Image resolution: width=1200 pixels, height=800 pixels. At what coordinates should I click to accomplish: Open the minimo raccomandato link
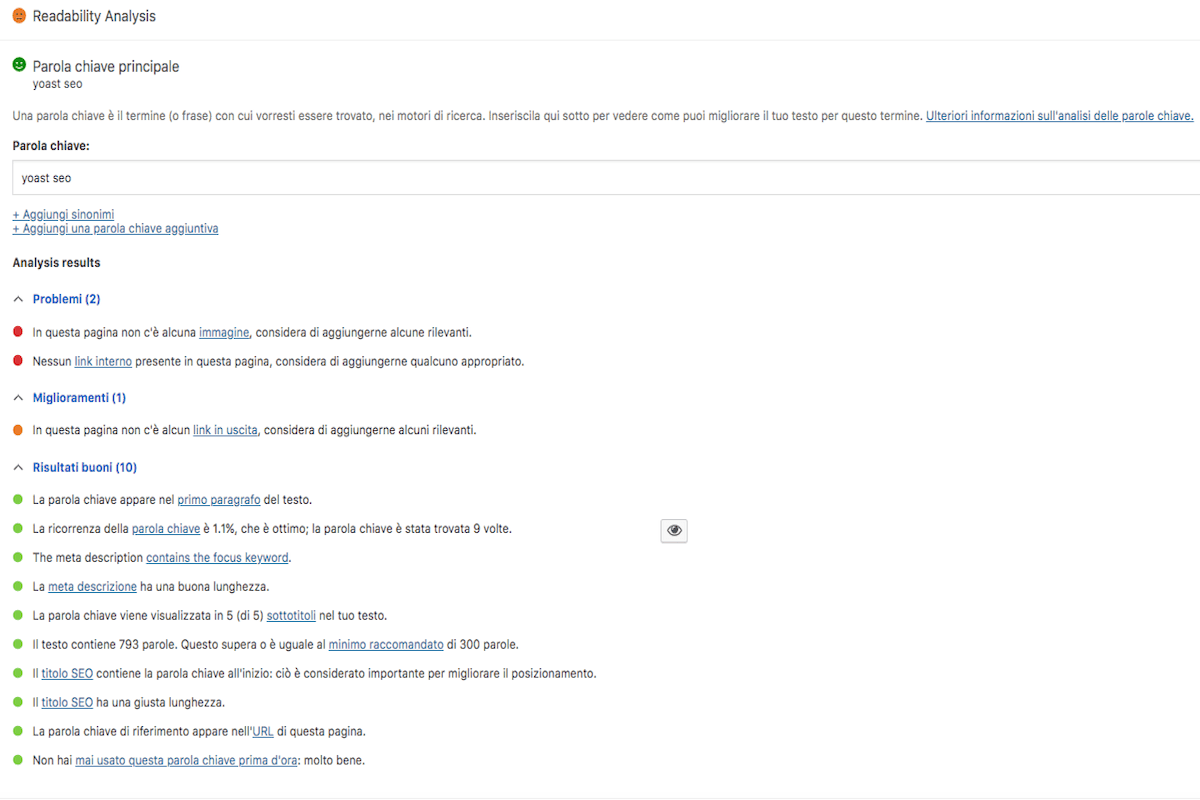coord(386,644)
